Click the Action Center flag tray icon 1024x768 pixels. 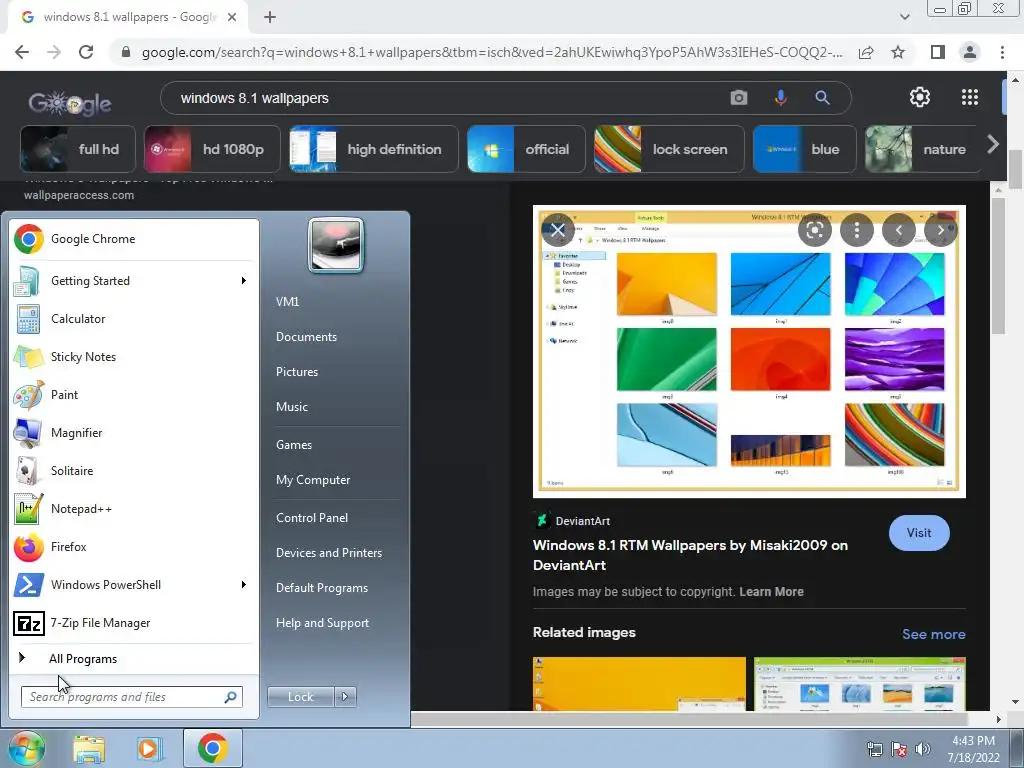(899, 749)
